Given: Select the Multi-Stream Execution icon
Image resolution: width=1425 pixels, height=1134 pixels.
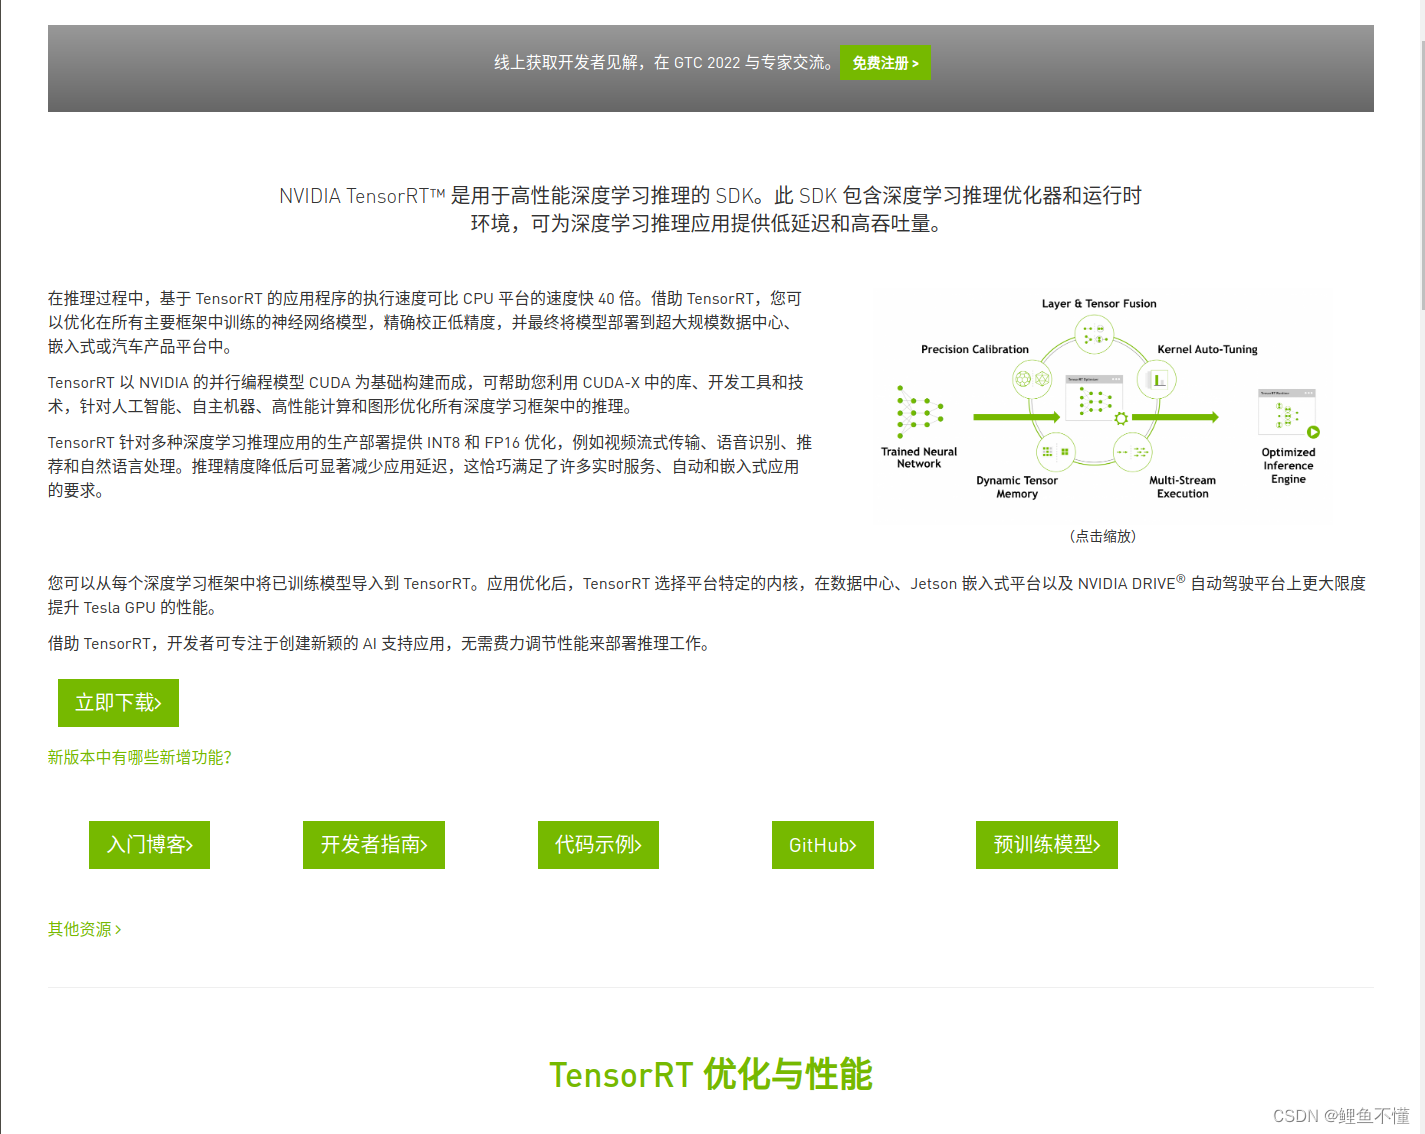Looking at the screenshot, I should [1133, 451].
